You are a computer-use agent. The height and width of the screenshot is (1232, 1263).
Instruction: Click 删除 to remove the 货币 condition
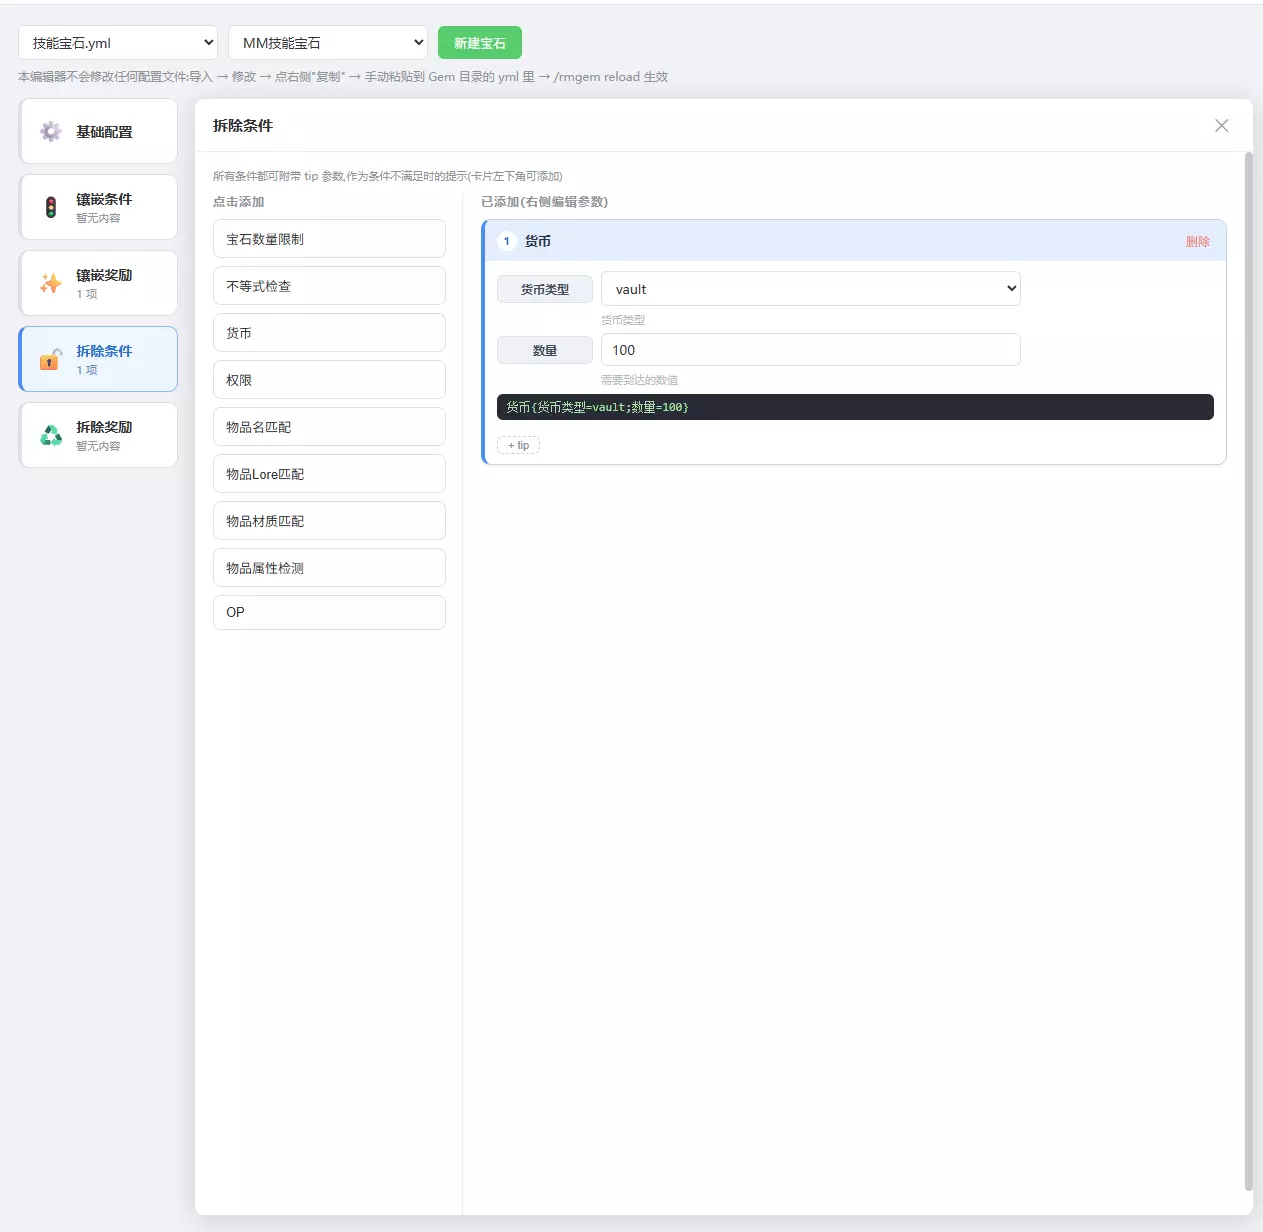point(1198,241)
